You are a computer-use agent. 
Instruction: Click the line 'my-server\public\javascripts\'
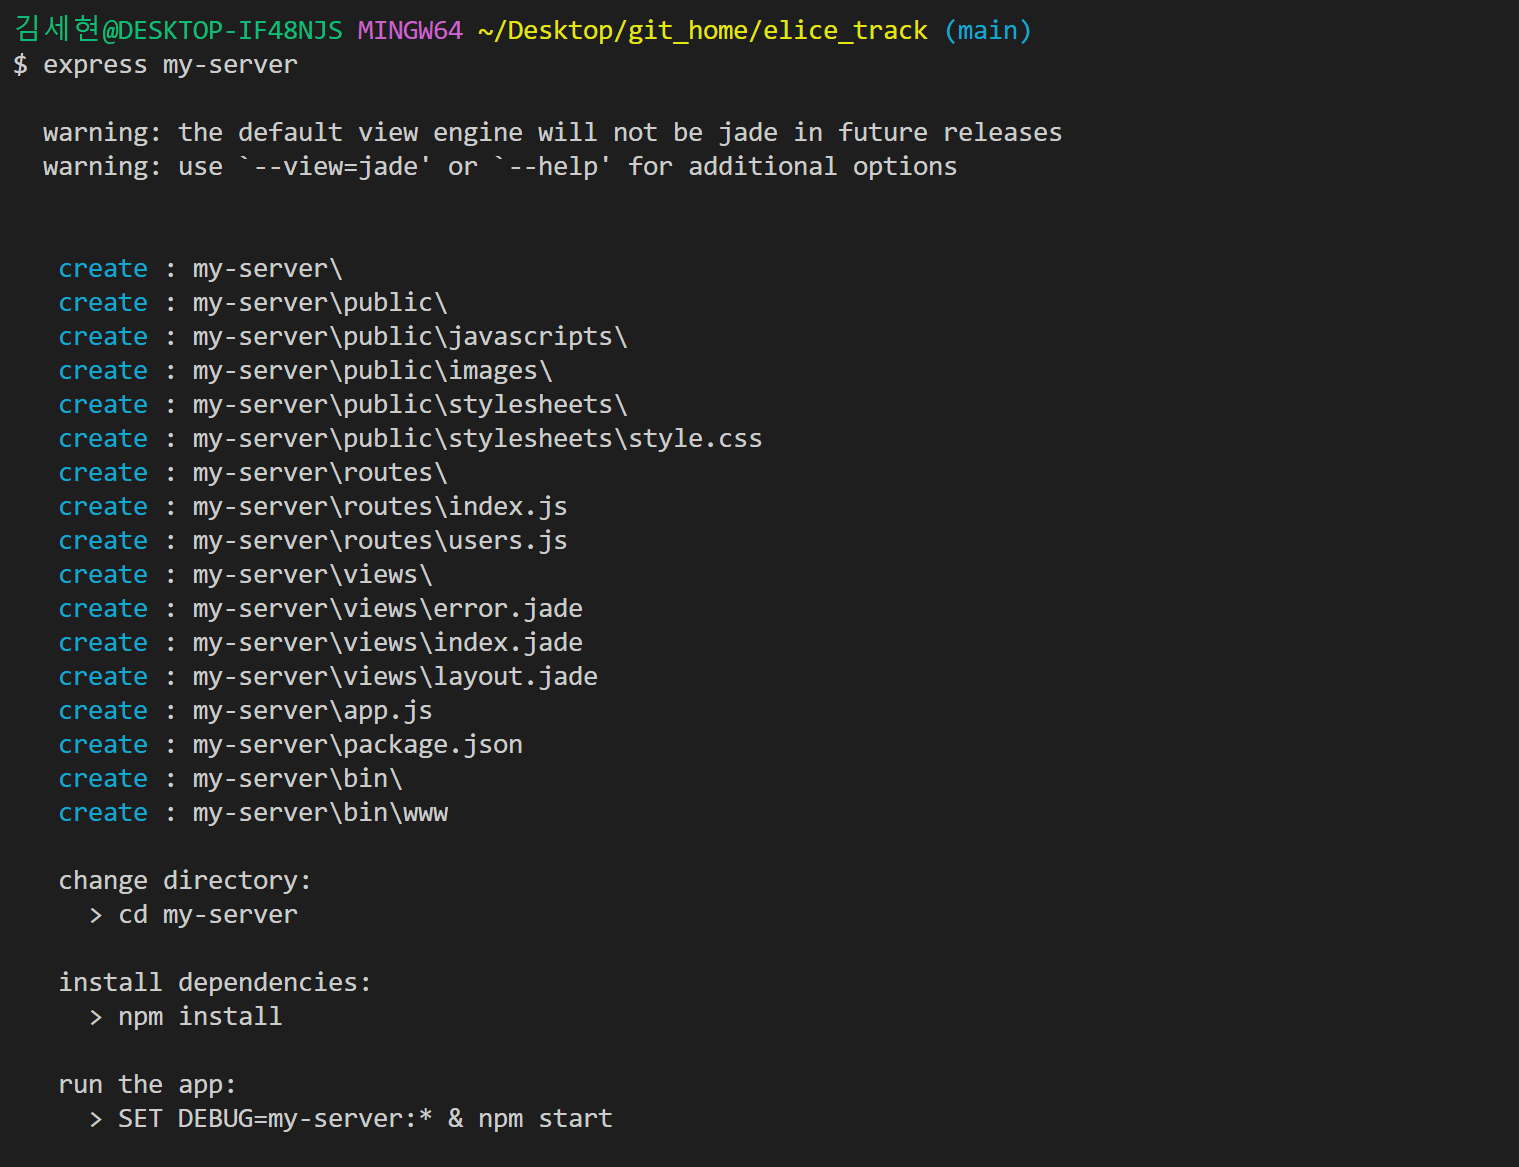(x=410, y=337)
